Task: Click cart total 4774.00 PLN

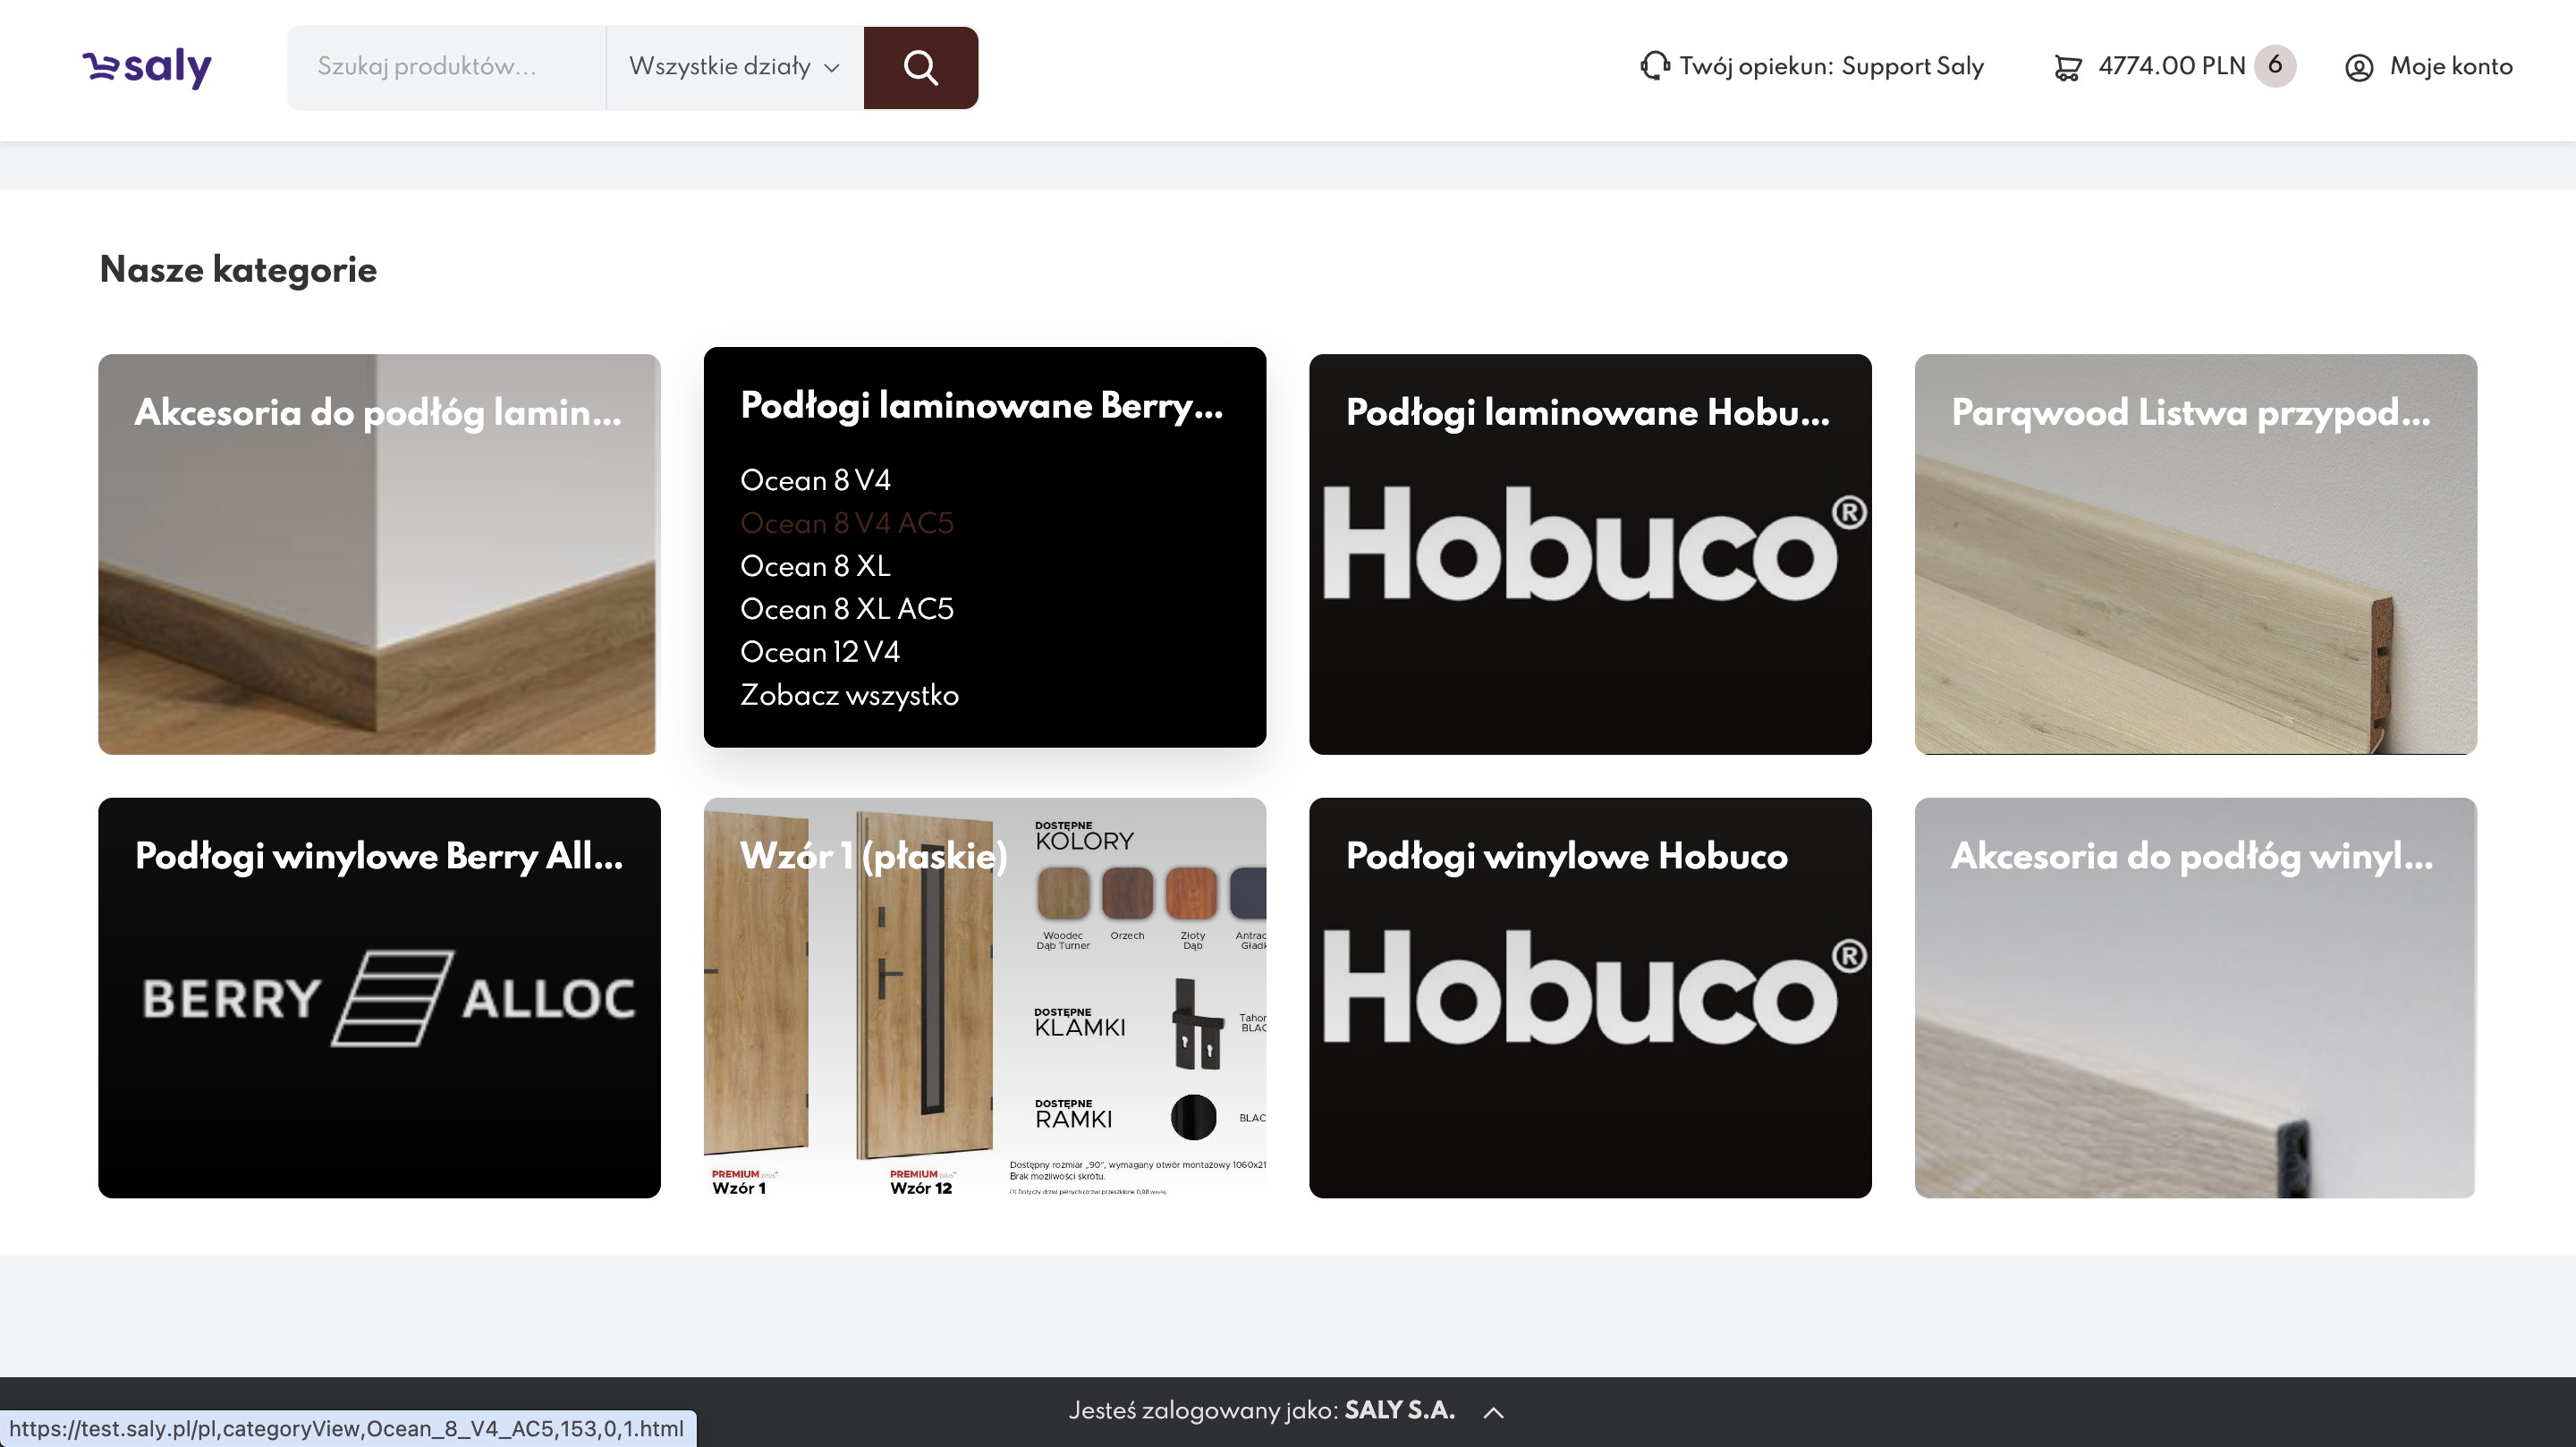Action: (x=2172, y=66)
